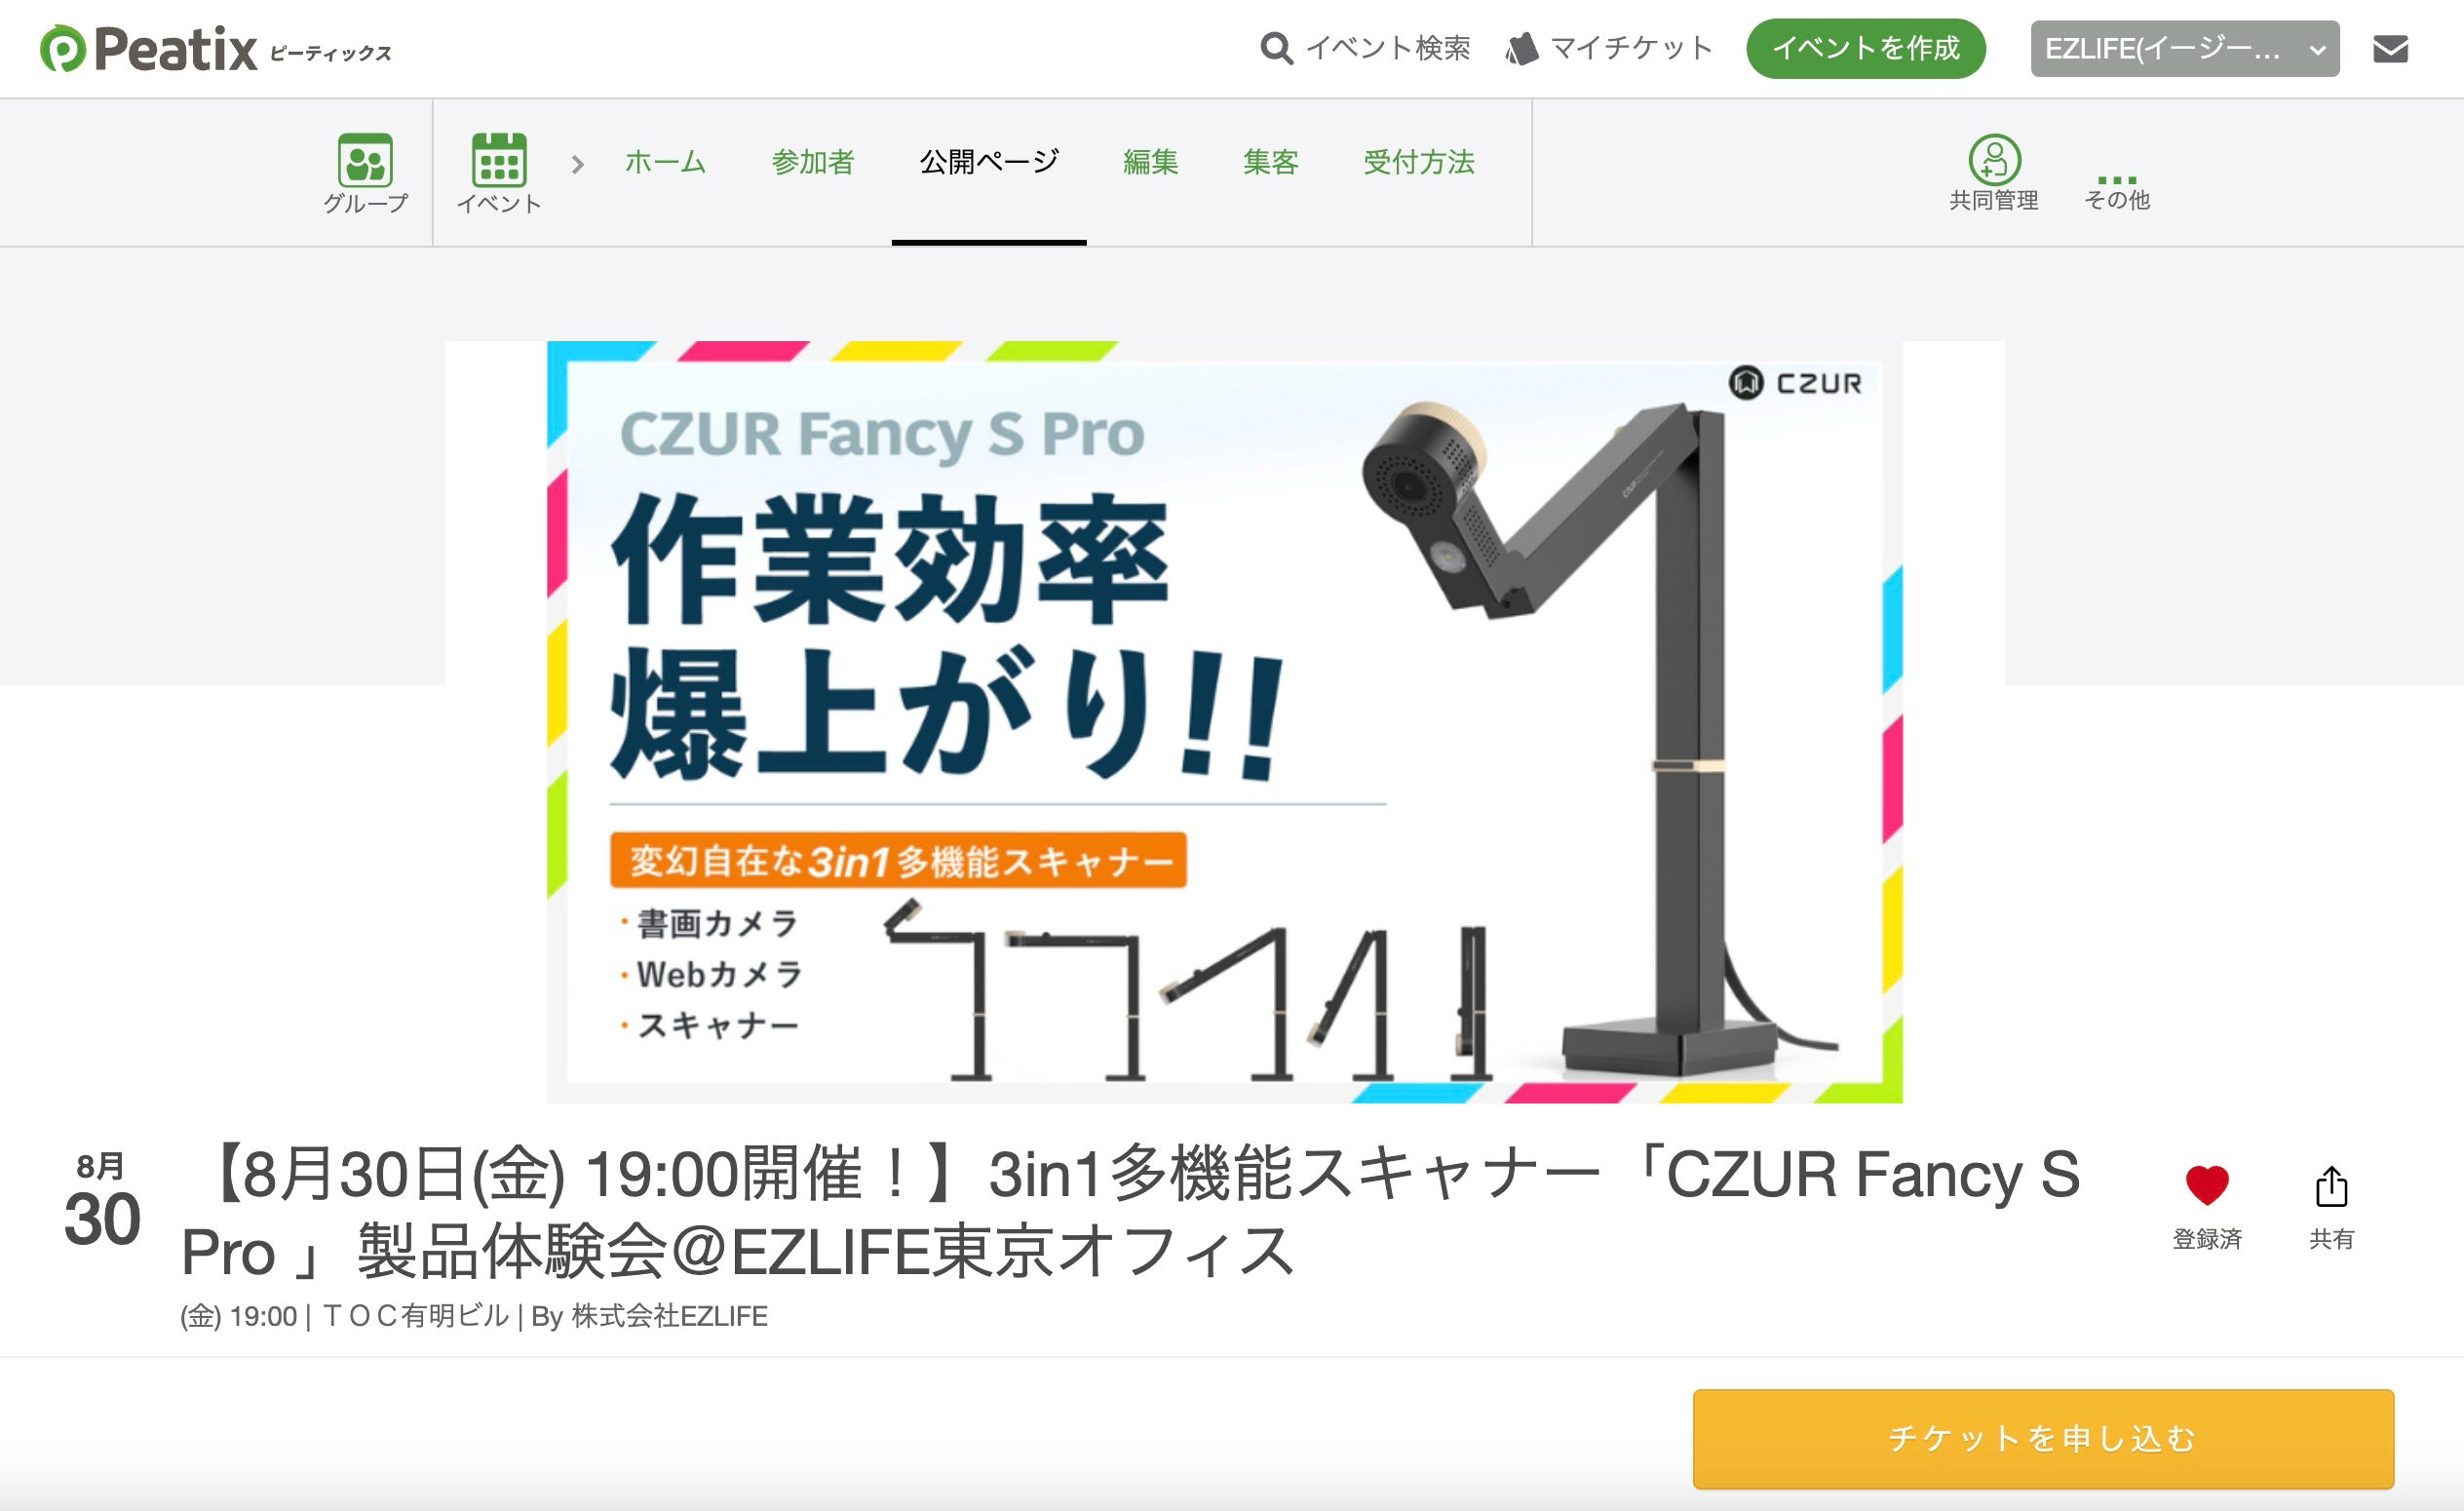Click the イベント検索 magnifier
The image size is (2464, 1511).
pos(1276,48)
